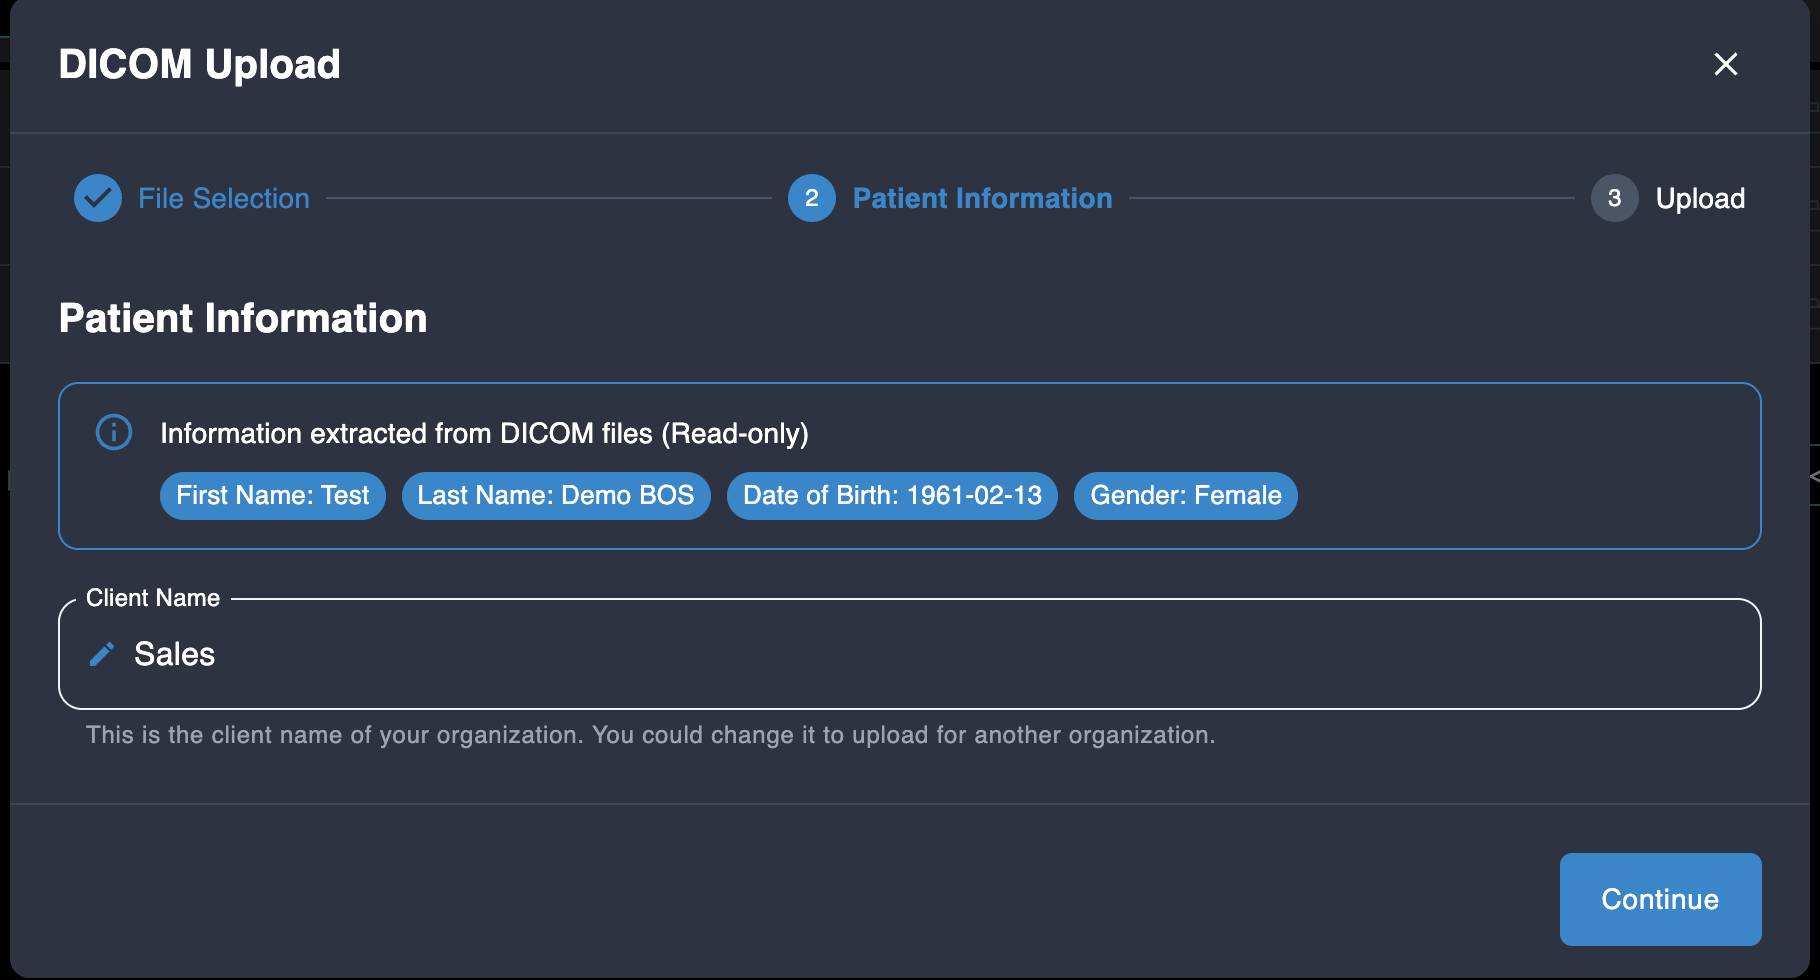Click the step 2 Patient Information circle
This screenshot has width=1820, height=980.
(x=811, y=198)
